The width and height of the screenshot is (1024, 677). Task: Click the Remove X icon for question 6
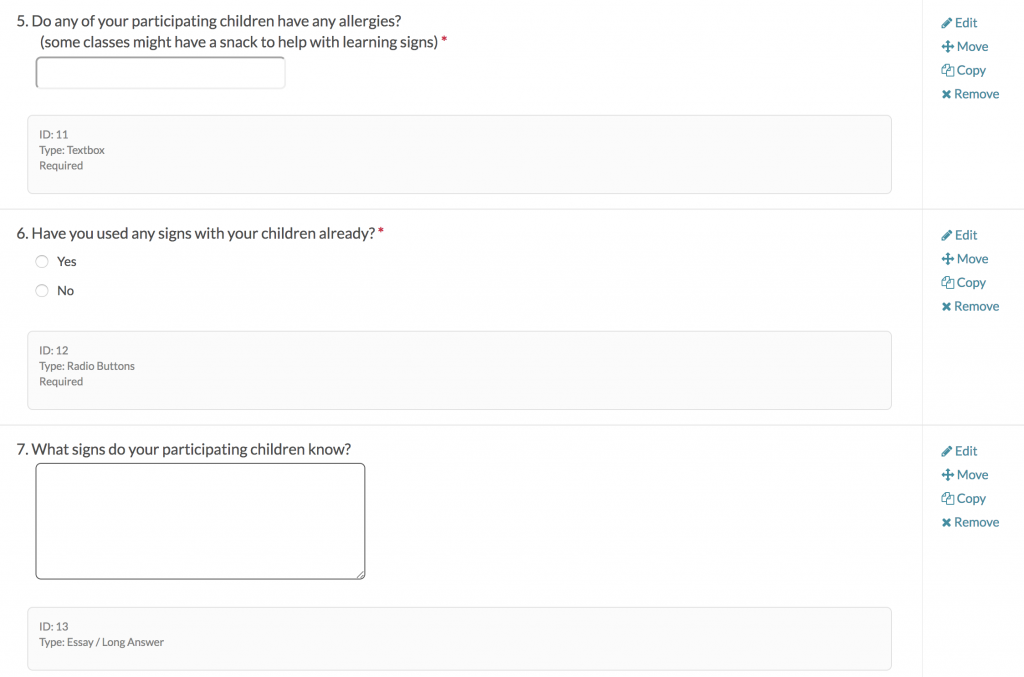[946, 307]
